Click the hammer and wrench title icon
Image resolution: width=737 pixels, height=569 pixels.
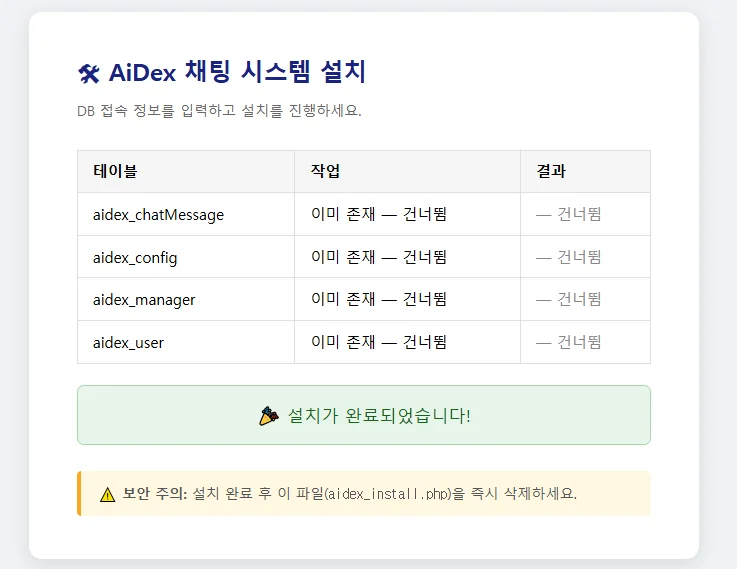click(x=89, y=73)
